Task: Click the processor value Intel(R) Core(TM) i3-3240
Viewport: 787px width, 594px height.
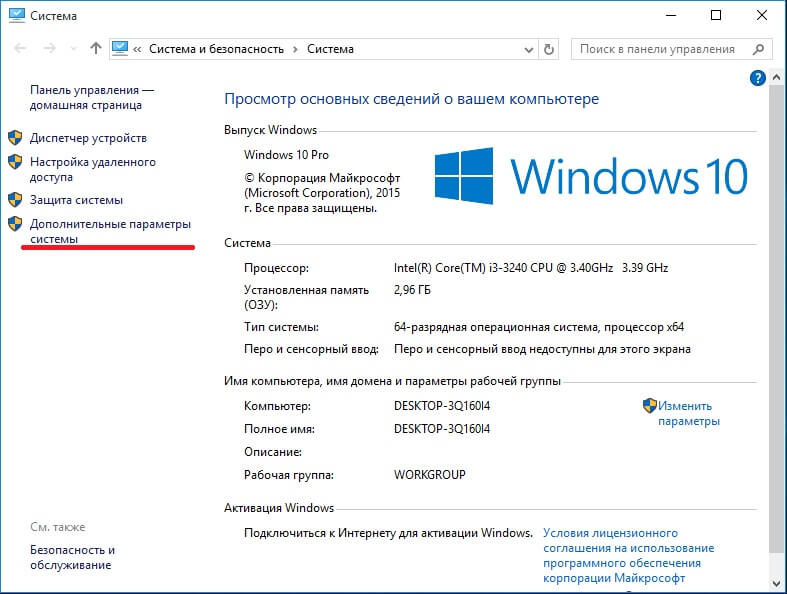Action: (x=531, y=268)
